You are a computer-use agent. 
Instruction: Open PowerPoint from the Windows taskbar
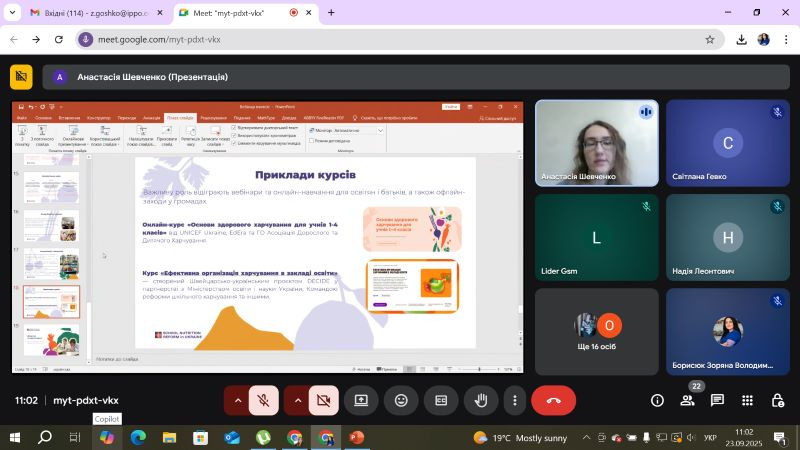[x=356, y=437]
